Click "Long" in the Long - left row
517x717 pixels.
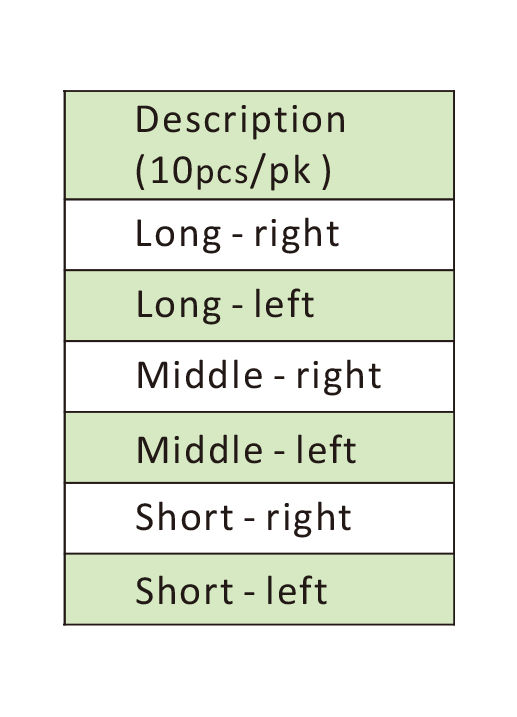click(178, 305)
